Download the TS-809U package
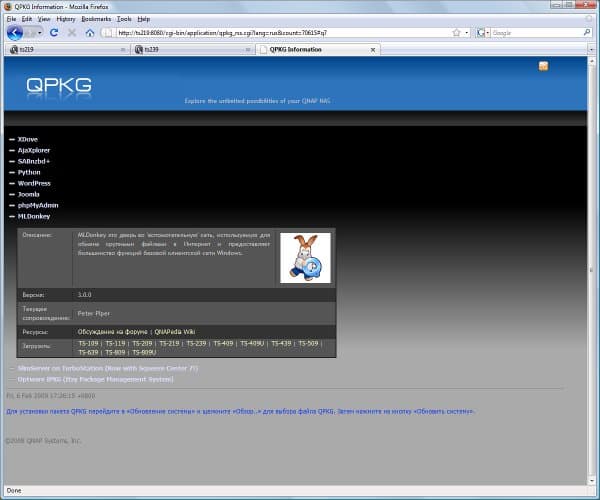600x500 pixels. point(144,352)
